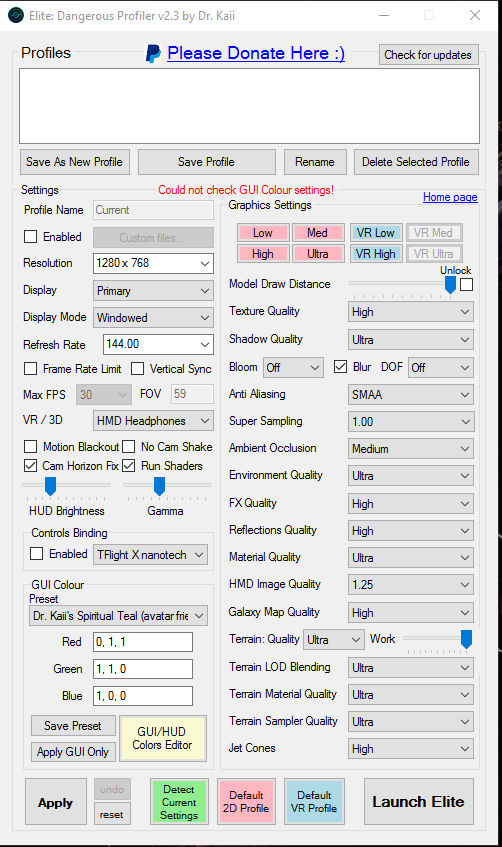Click Apply GUI Only button

(x=73, y=751)
